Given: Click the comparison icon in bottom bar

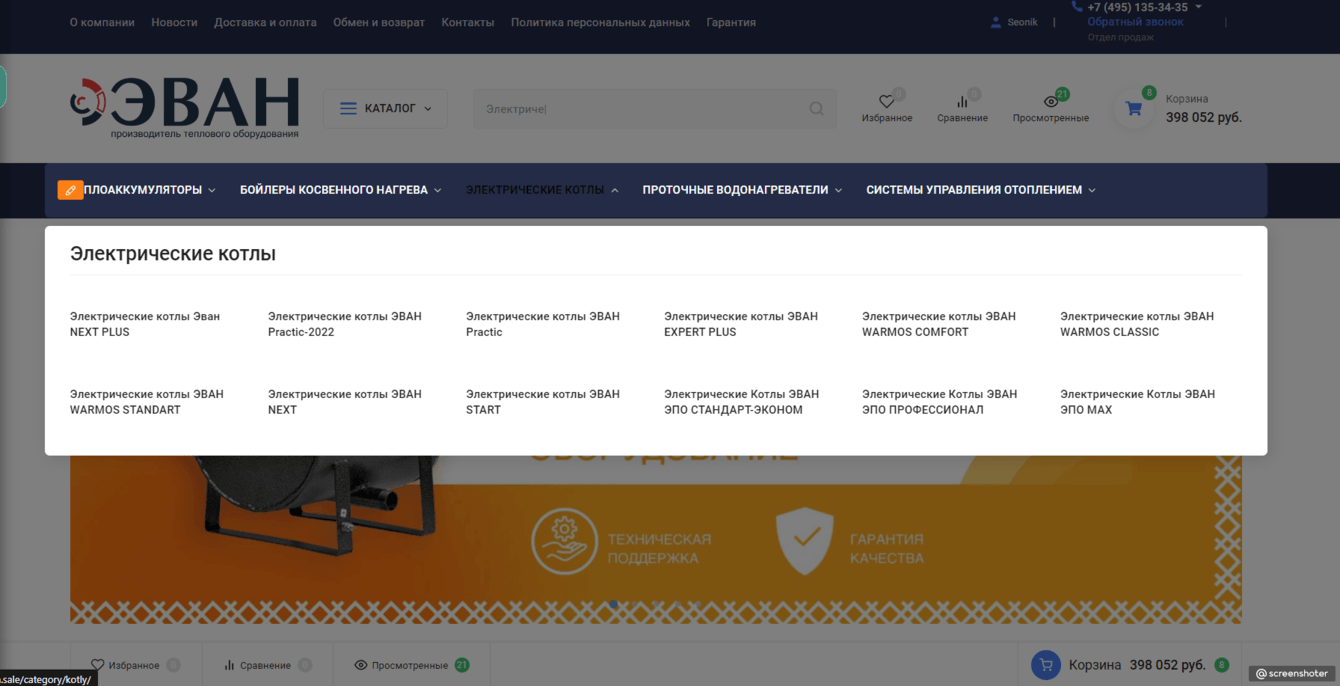Looking at the screenshot, I should 229,665.
